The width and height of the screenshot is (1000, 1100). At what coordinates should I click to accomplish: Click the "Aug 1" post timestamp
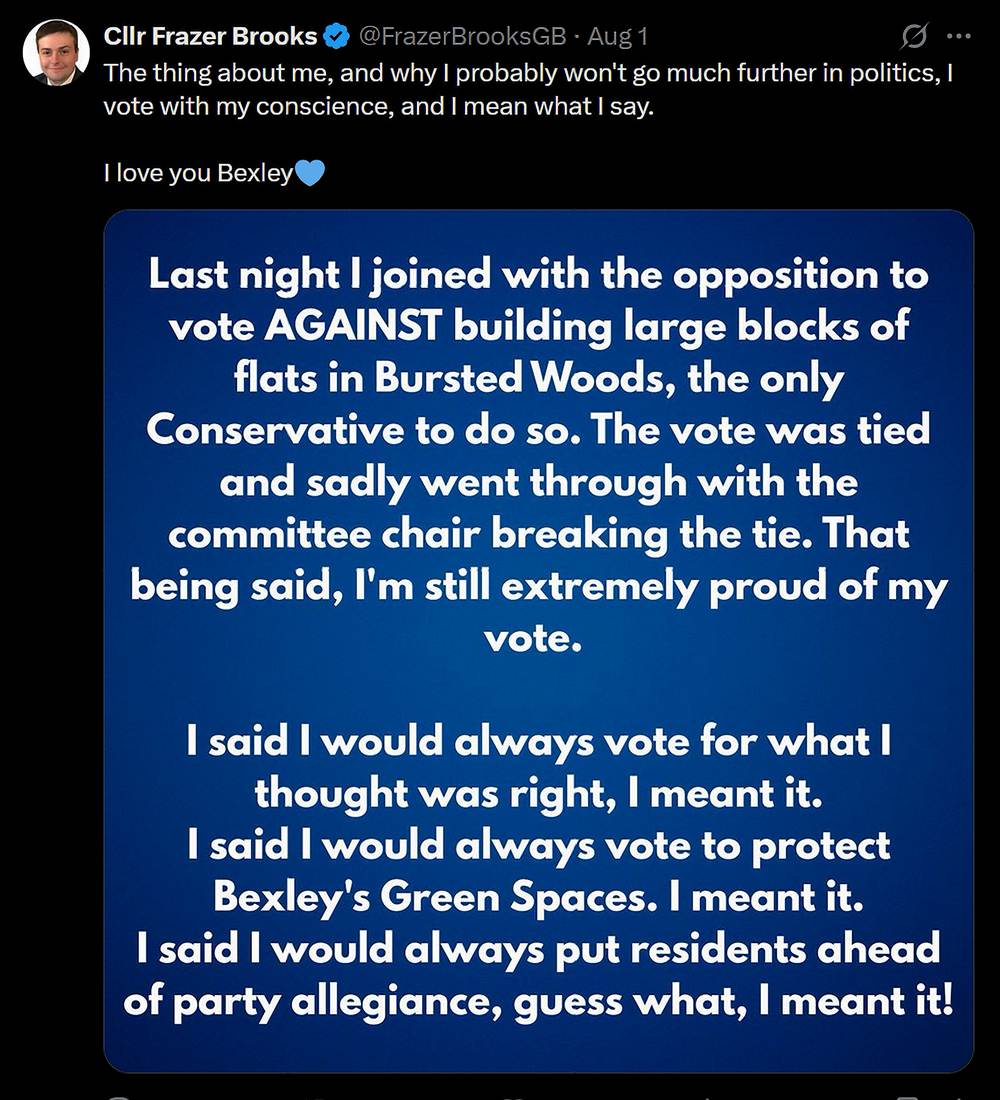(618, 37)
